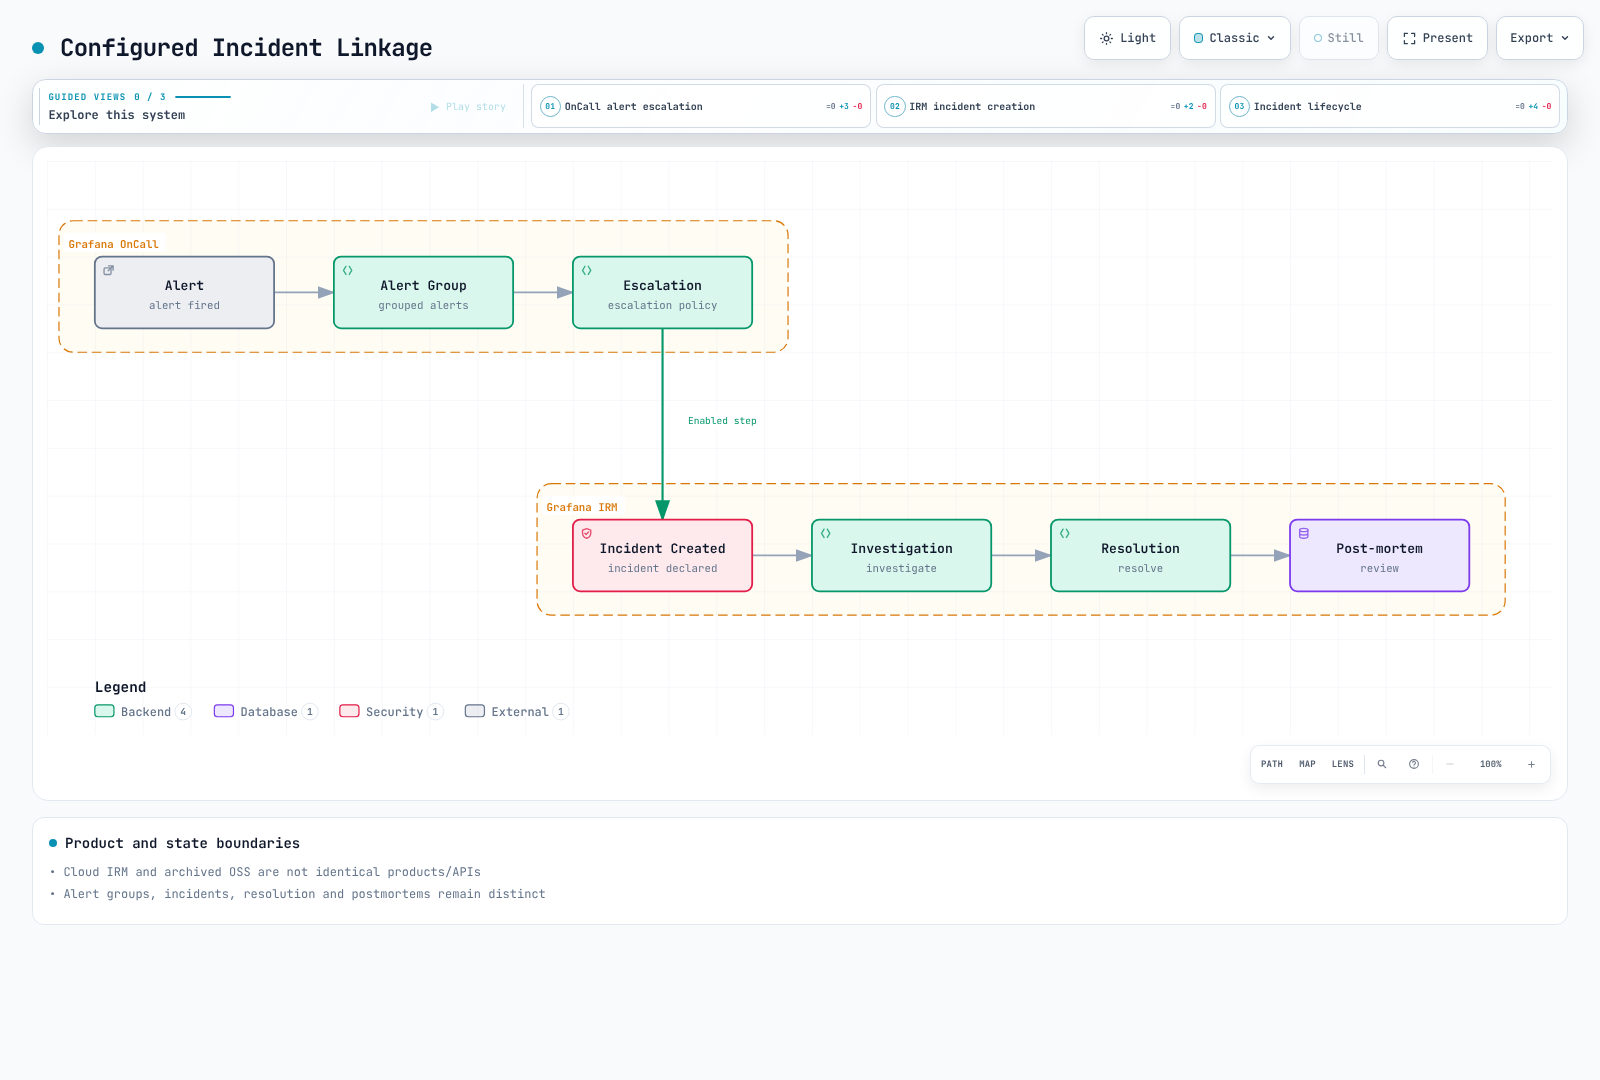Toggle External filter in legend
This screenshot has height=1080, width=1600.
click(x=517, y=712)
